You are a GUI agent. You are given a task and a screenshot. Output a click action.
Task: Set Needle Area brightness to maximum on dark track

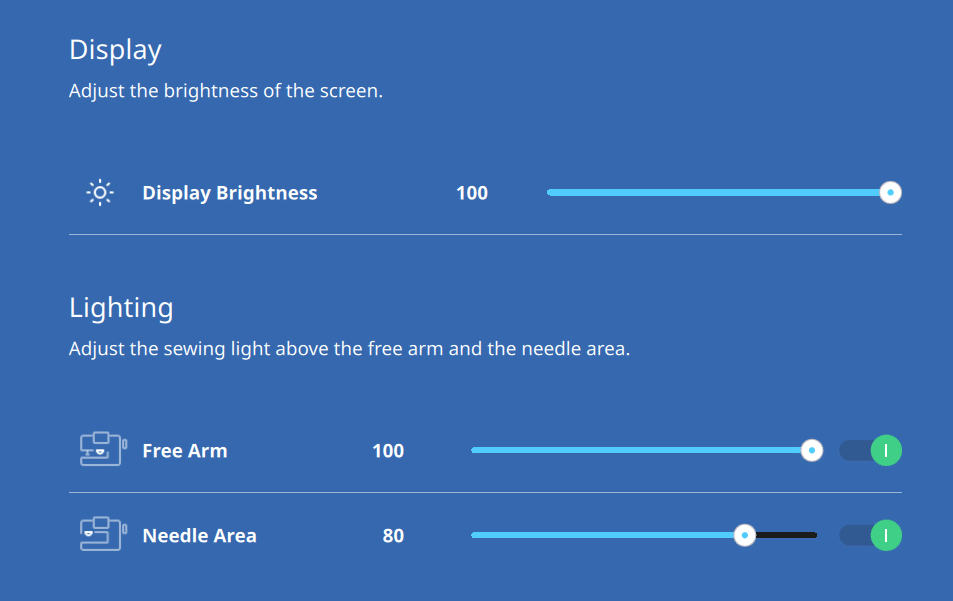[814, 535]
